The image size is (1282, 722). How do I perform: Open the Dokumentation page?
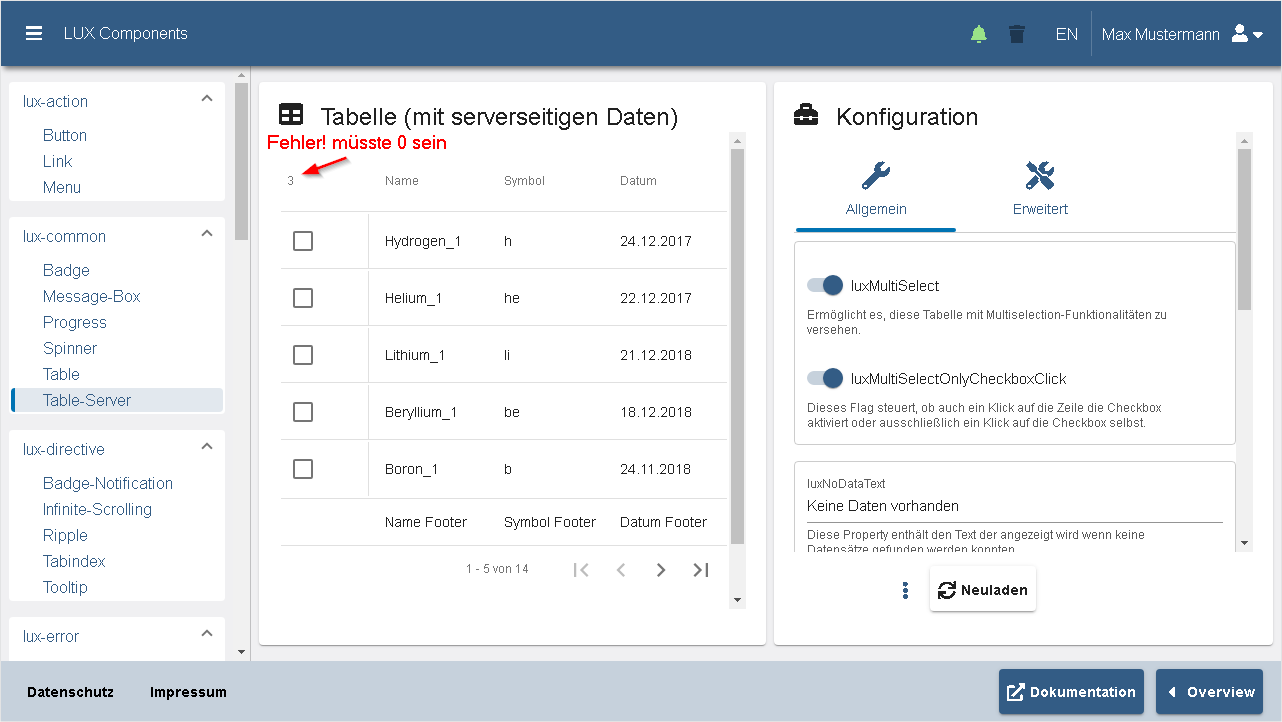click(1070, 691)
